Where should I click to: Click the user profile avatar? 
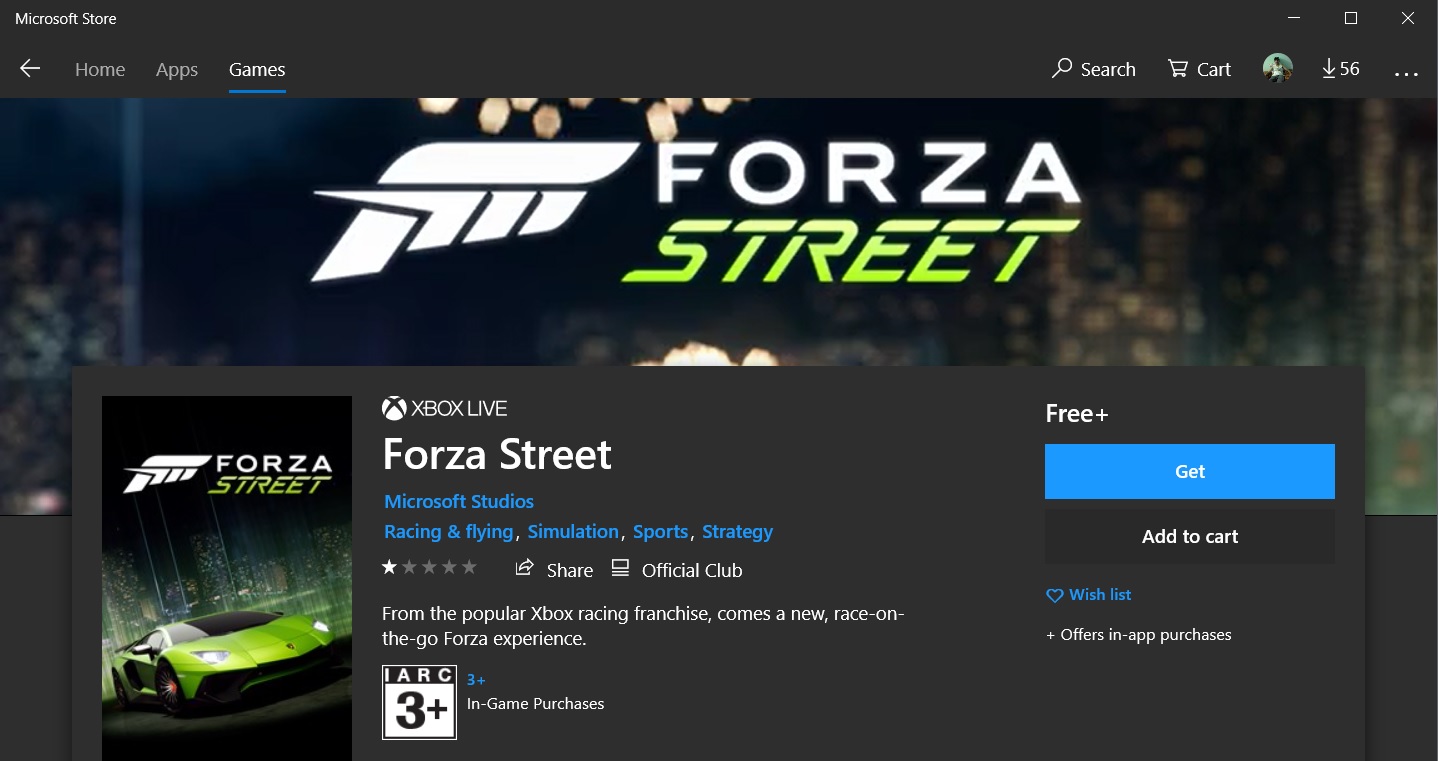click(1277, 68)
